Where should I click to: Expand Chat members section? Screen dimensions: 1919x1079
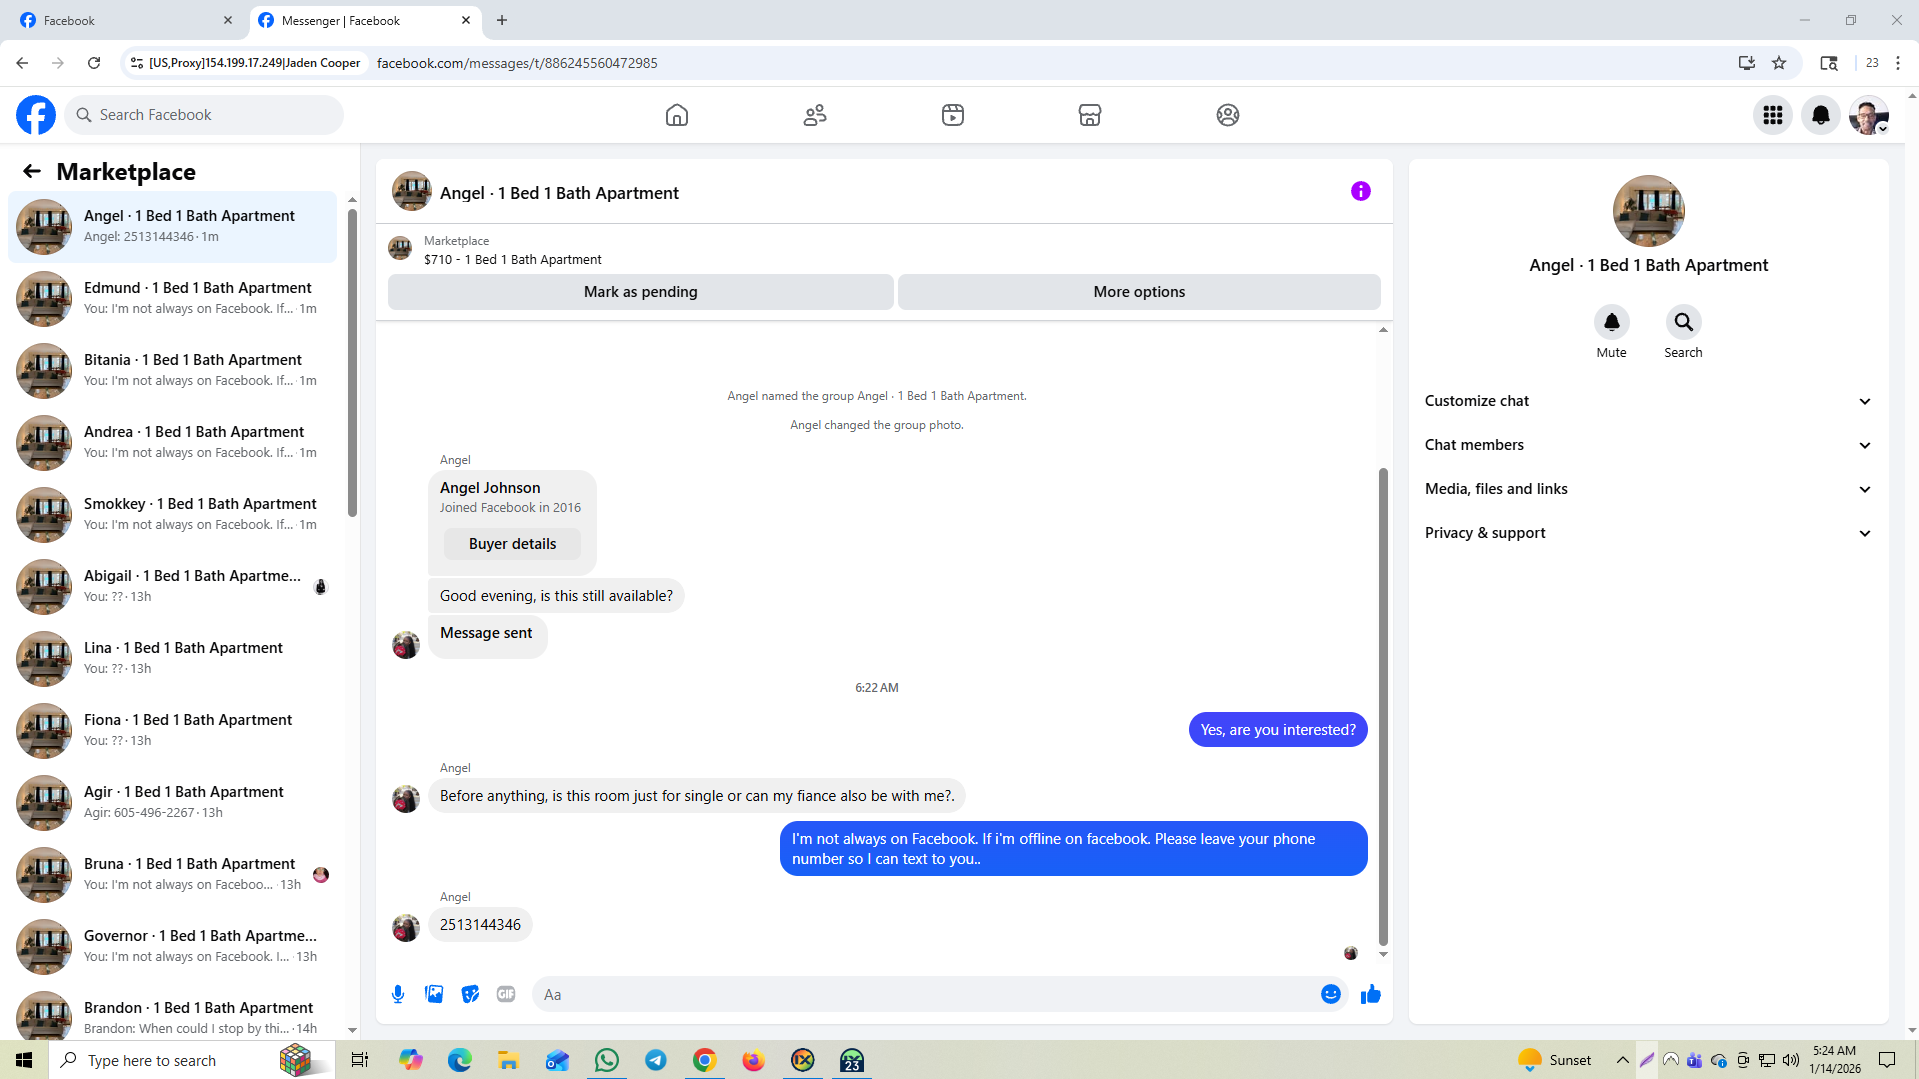click(1648, 445)
